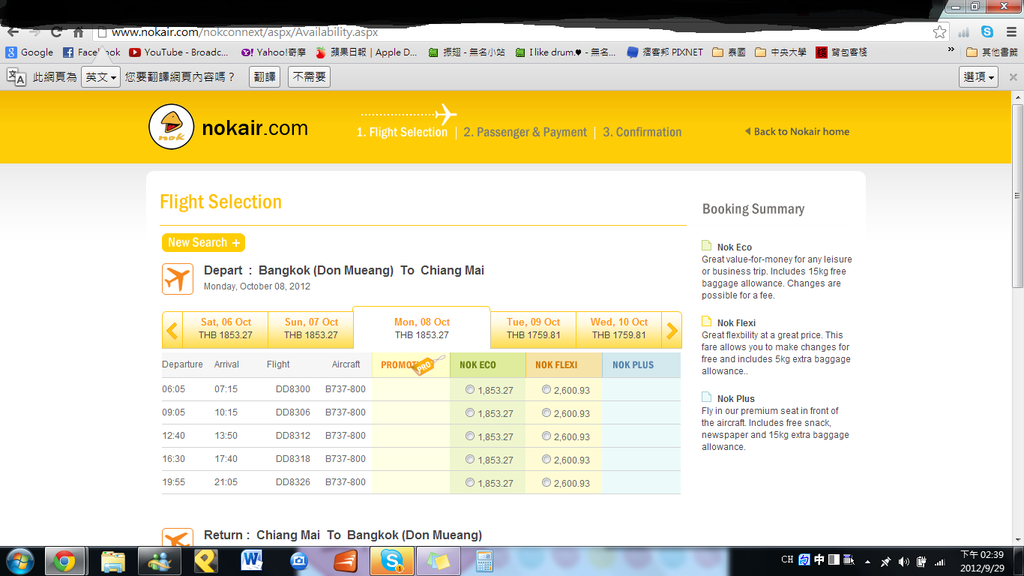Show hidden tray icons arrow
Image resolution: width=1024 pixels, height=576 pixels.
coord(867,562)
